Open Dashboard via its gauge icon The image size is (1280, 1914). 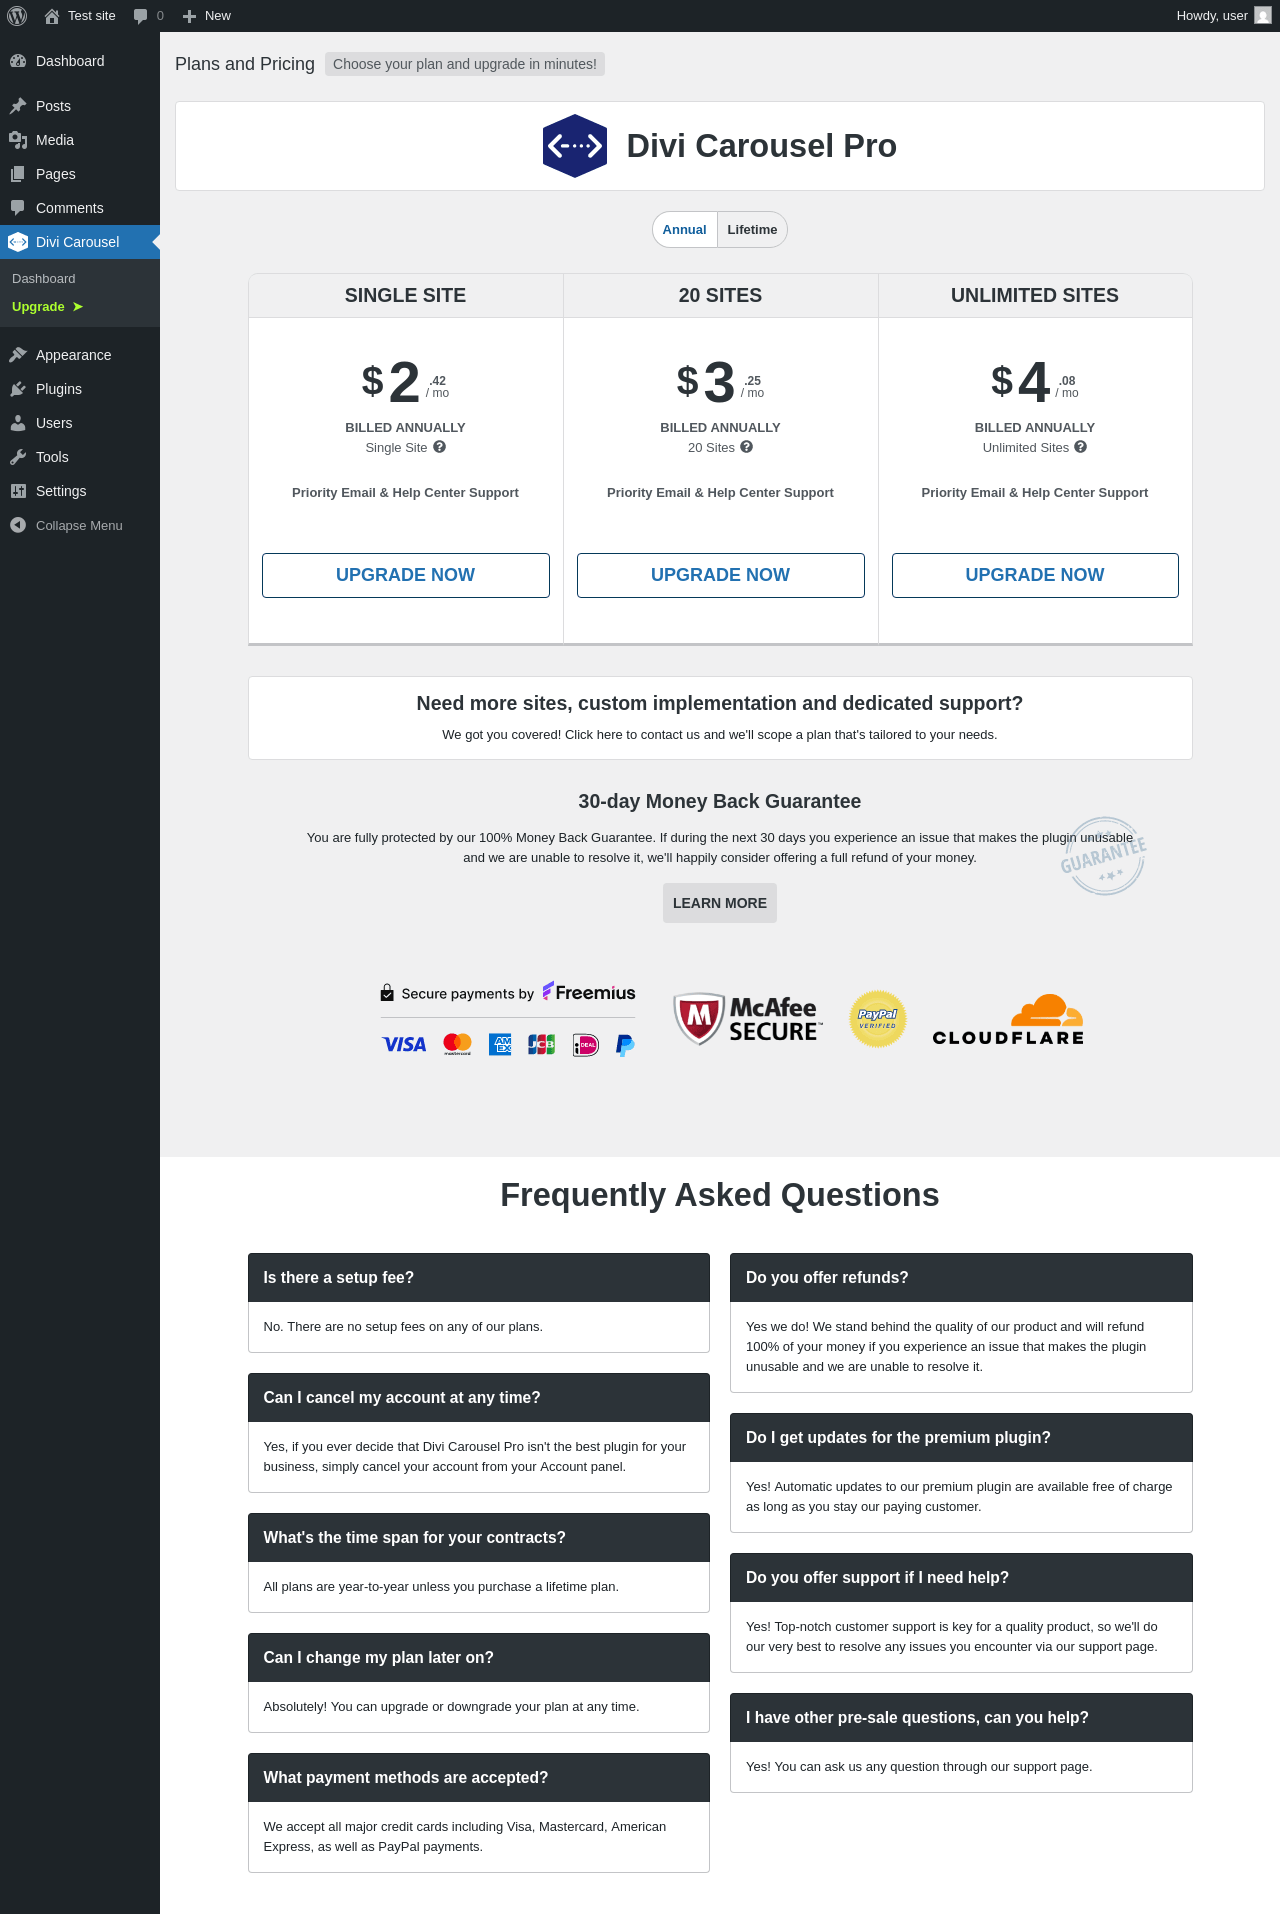coord(18,61)
